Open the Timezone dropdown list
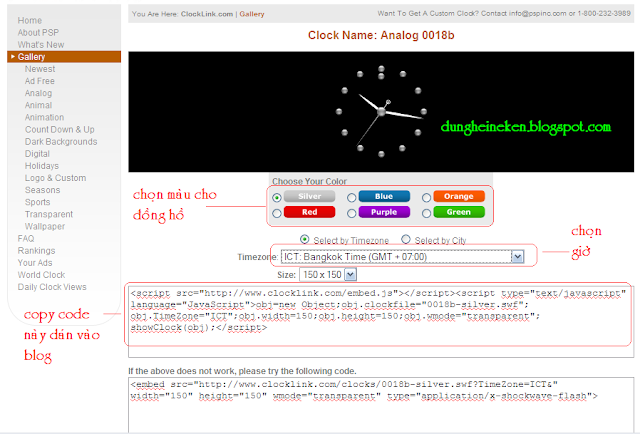 coord(402,257)
